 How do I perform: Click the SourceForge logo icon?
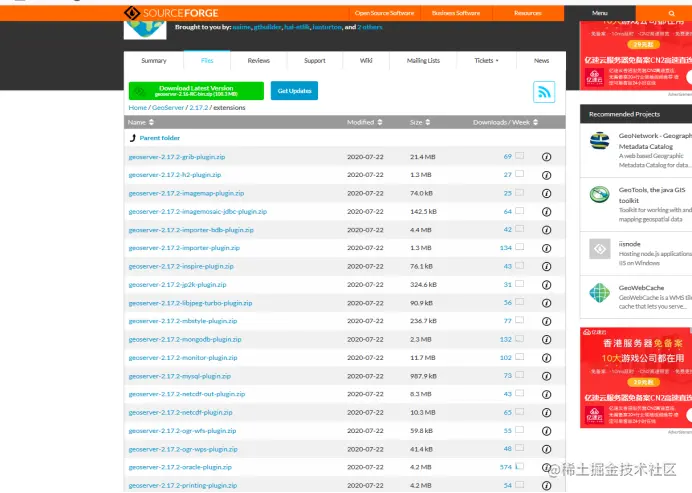pyautogui.click(x=132, y=13)
